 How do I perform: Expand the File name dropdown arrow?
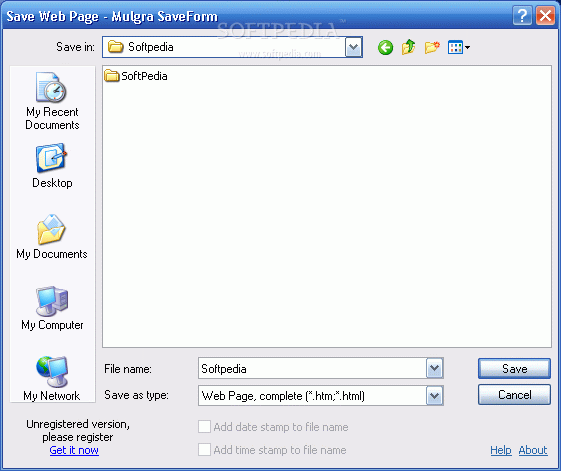[434, 368]
